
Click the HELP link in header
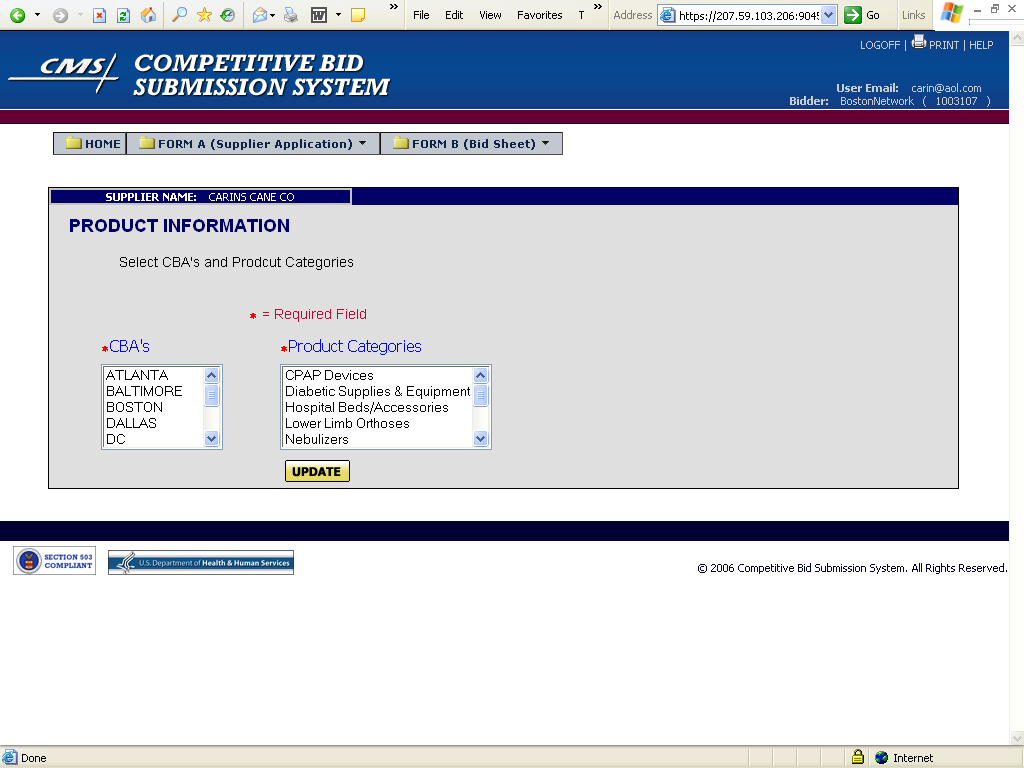click(x=981, y=45)
